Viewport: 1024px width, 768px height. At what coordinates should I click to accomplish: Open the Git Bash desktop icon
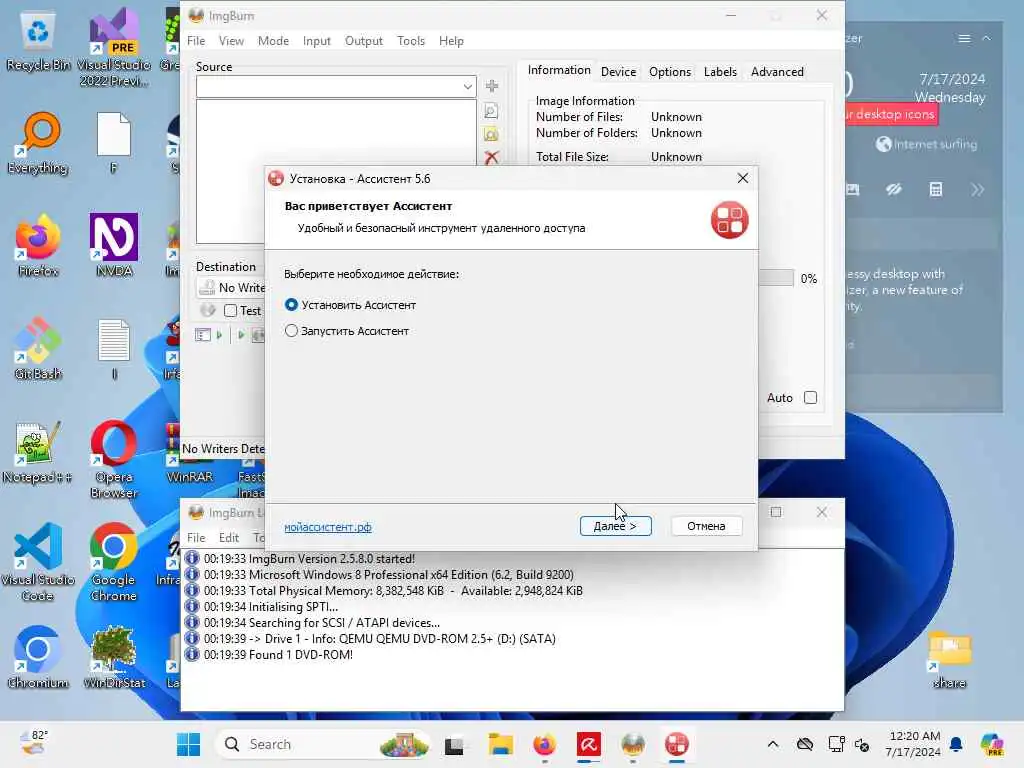(38, 349)
